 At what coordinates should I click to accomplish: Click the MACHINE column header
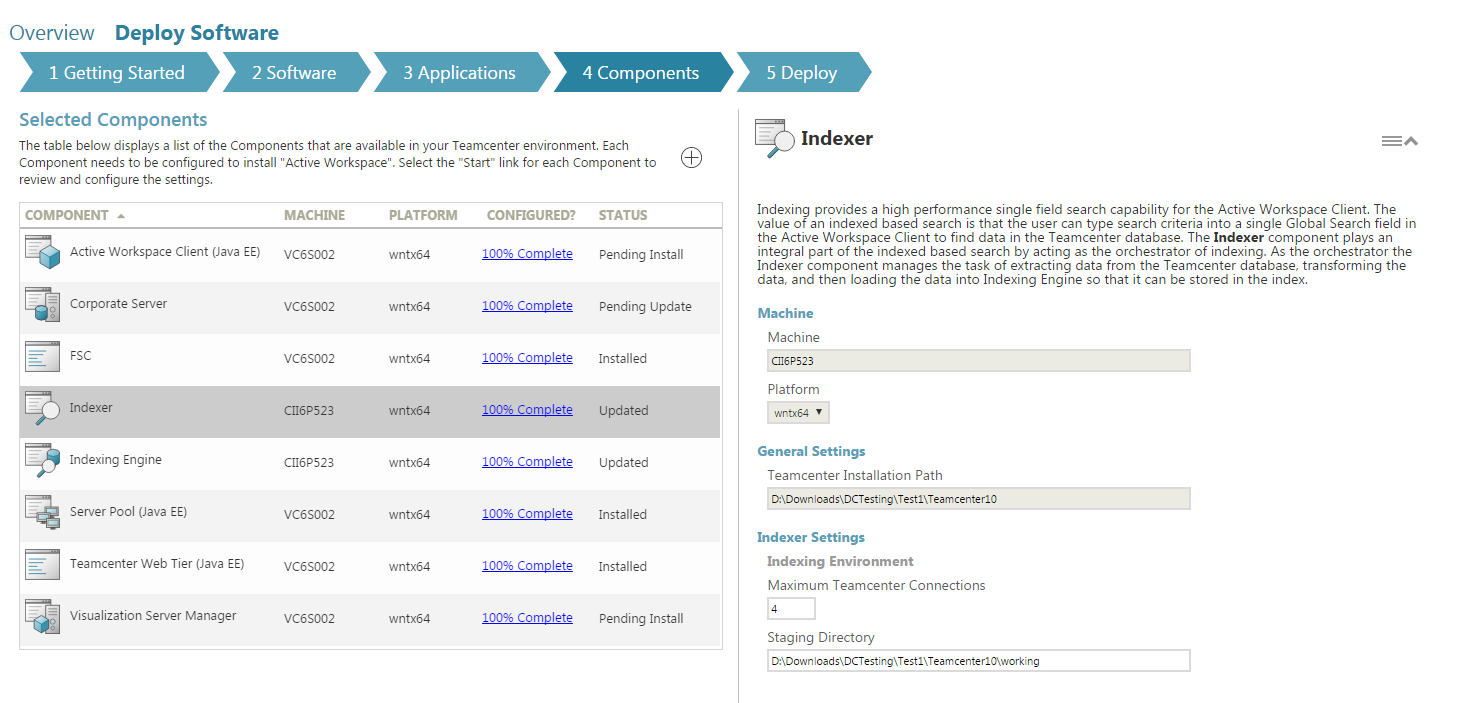(x=314, y=215)
